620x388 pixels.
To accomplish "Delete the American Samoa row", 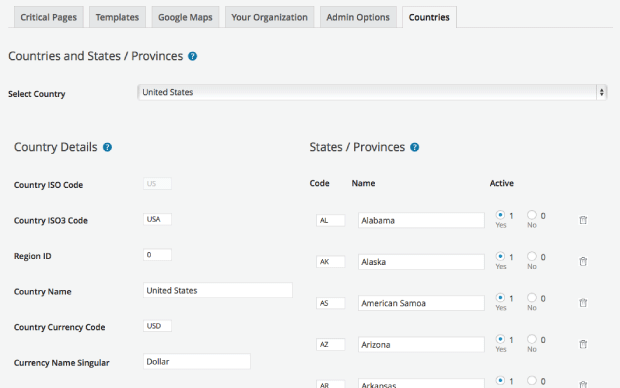I will tap(583, 303).
